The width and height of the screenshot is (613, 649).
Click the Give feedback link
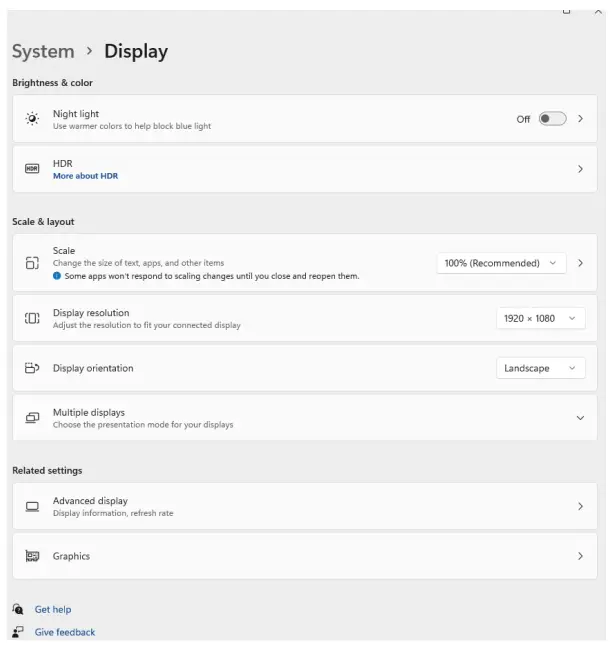tap(65, 632)
